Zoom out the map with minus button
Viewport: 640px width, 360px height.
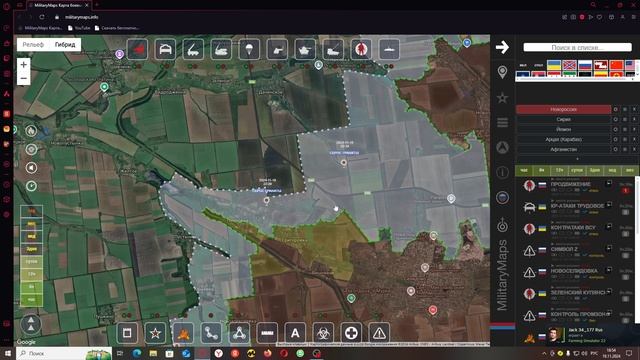point(23,78)
